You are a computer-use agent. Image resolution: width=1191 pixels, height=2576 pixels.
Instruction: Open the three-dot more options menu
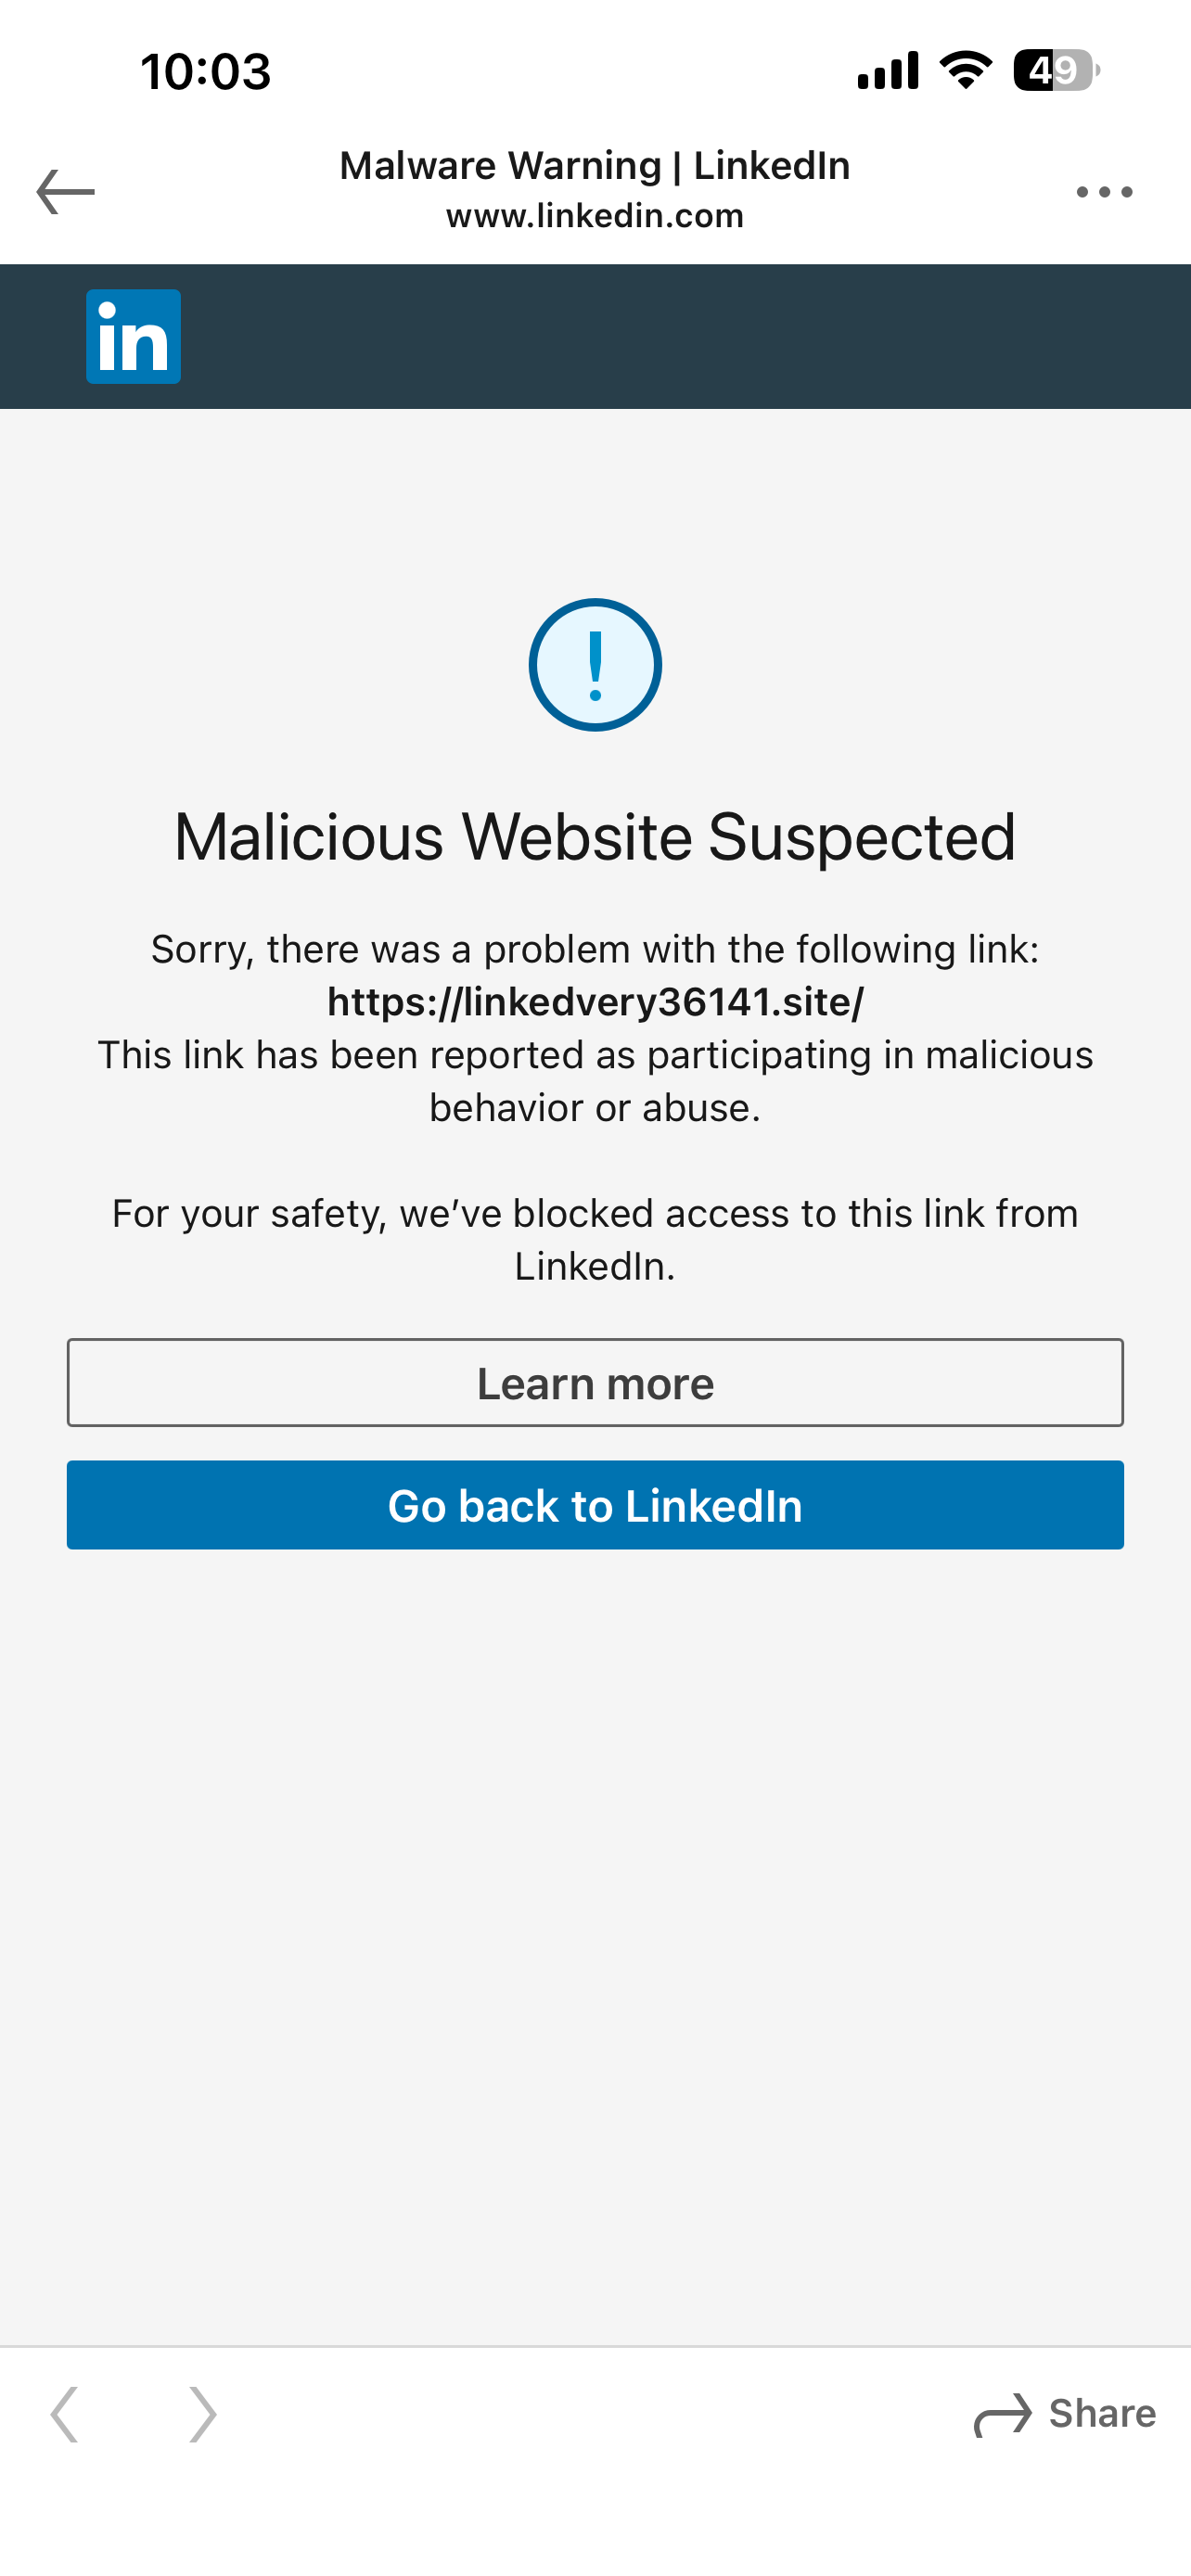pyautogui.click(x=1104, y=191)
